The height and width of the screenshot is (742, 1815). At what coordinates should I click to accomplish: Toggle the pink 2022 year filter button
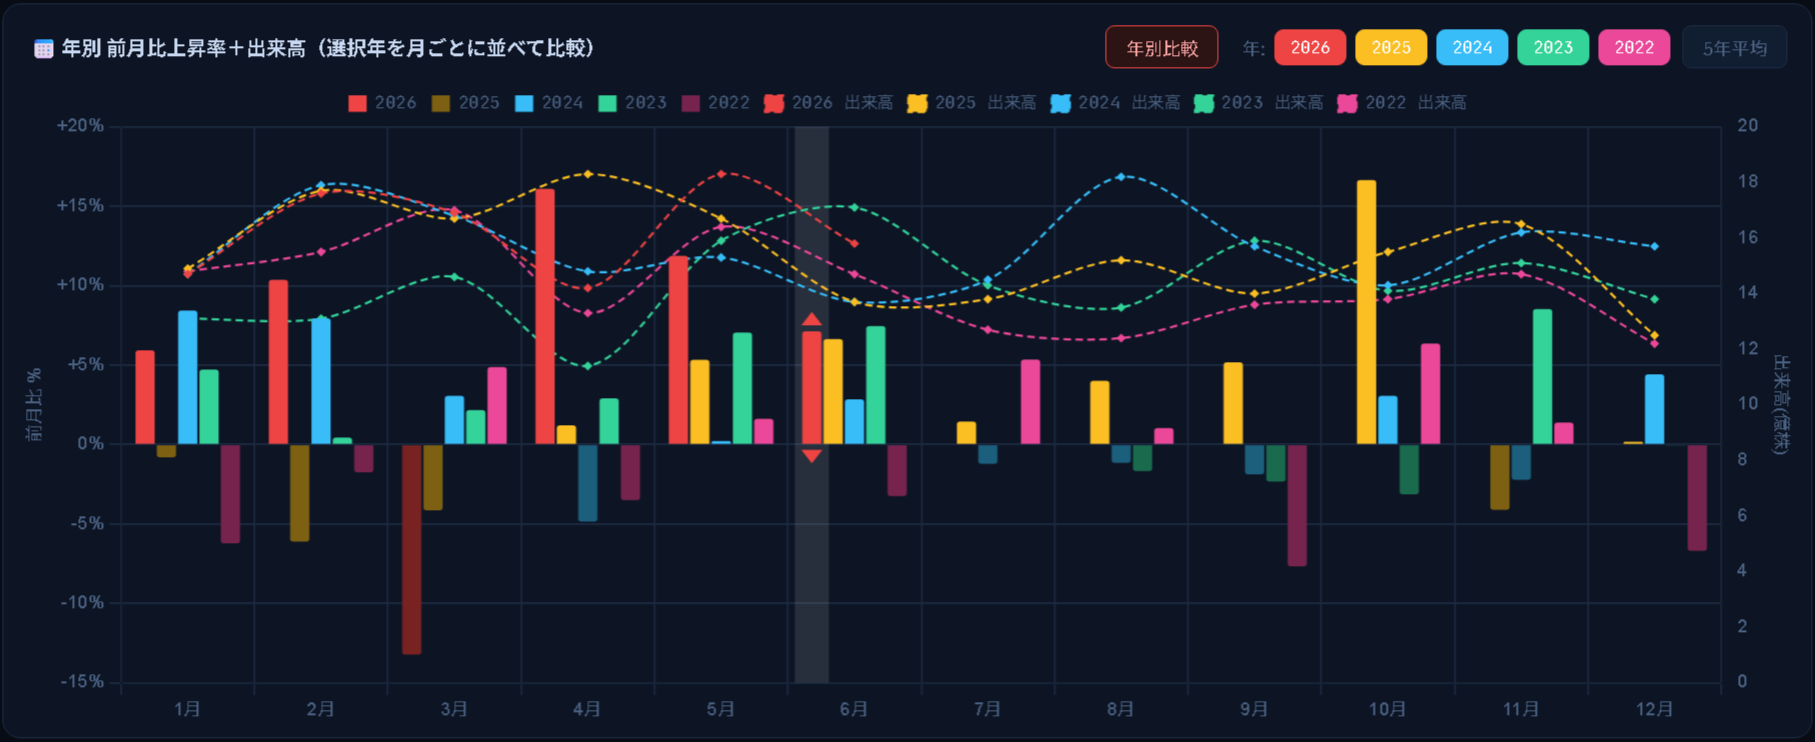(x=1634, y=48)
